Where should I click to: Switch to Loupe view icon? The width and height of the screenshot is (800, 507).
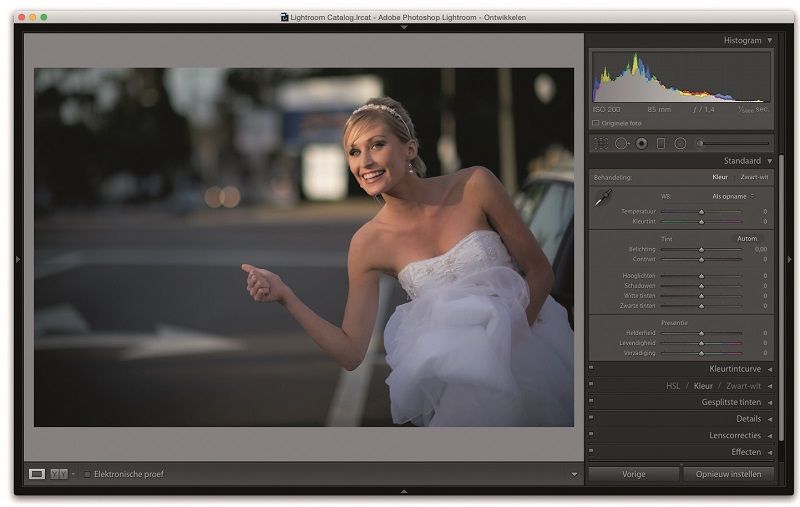37,474
